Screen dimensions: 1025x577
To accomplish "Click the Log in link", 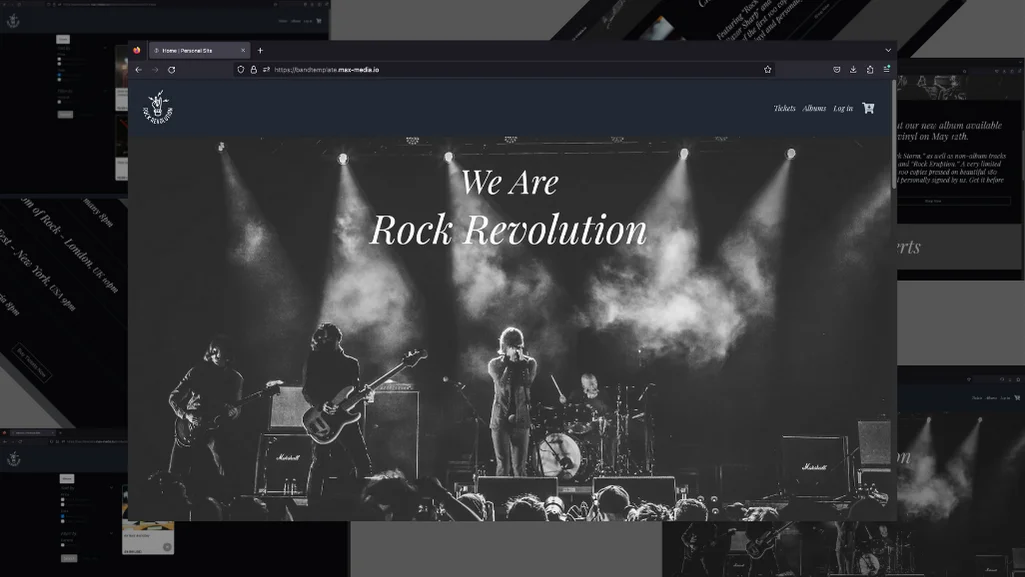I will pos(843,108).
